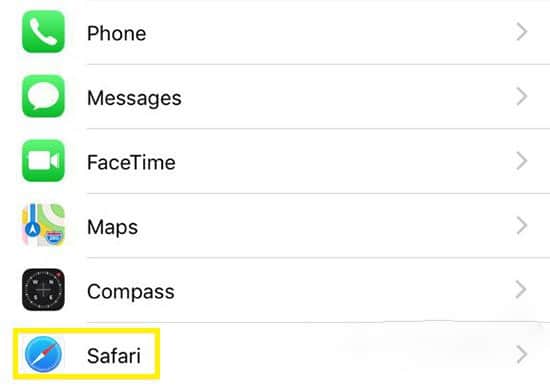550x386 pixels.
Task: Choose the FaceTime label text
Action: [131, 162]
